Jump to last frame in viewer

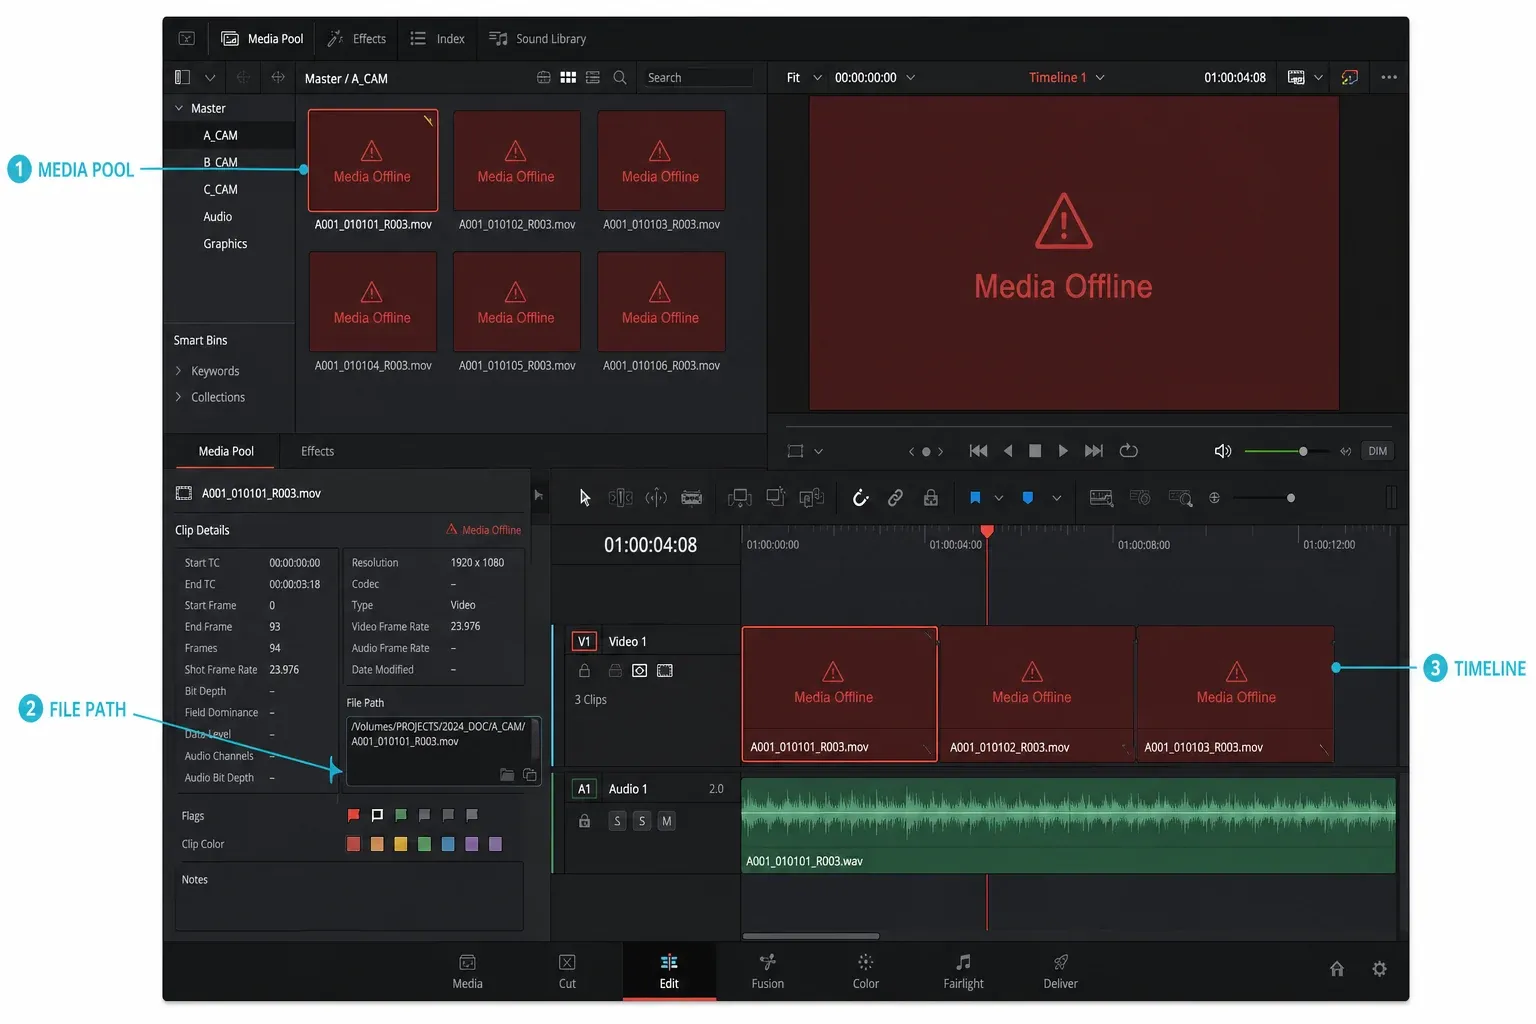[x=1094, y=451]
